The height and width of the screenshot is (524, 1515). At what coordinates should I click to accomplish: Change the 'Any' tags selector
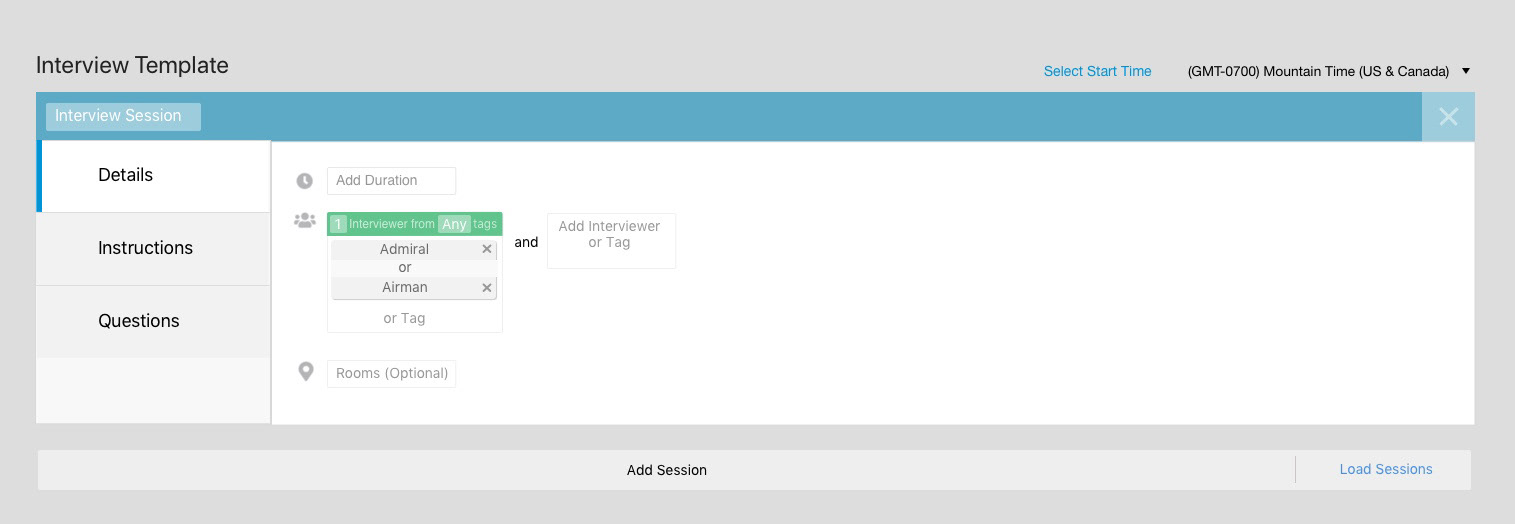pyautogui.click(x=454, y=224)
